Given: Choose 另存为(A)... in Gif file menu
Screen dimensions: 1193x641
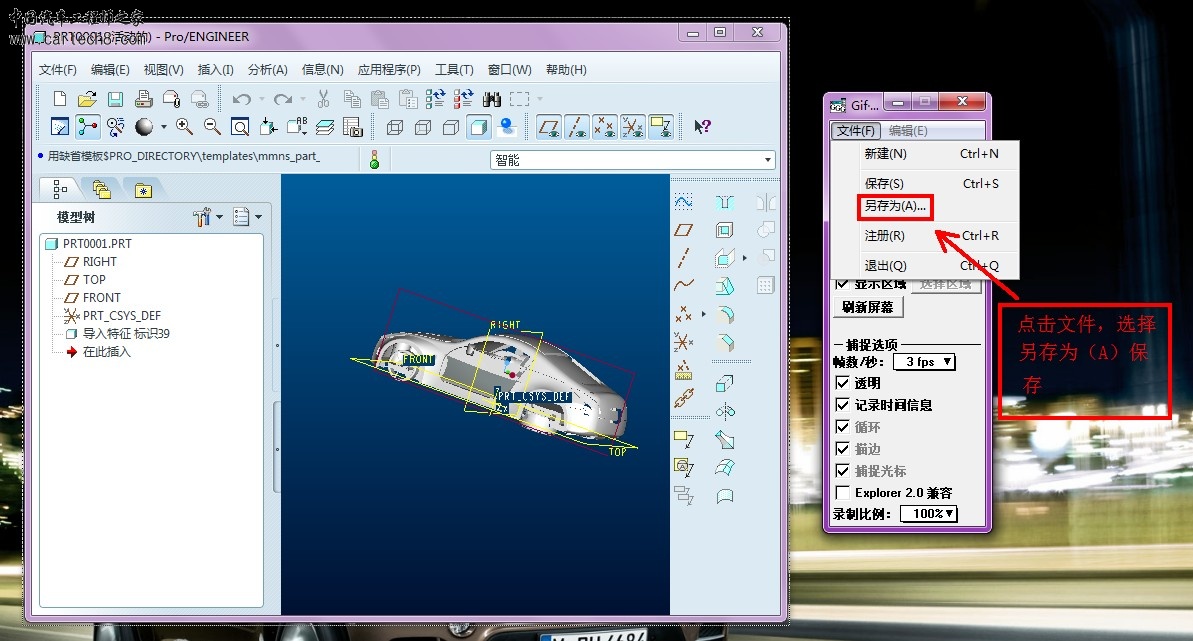Looking at the screenshot, I should pos(895,206).
